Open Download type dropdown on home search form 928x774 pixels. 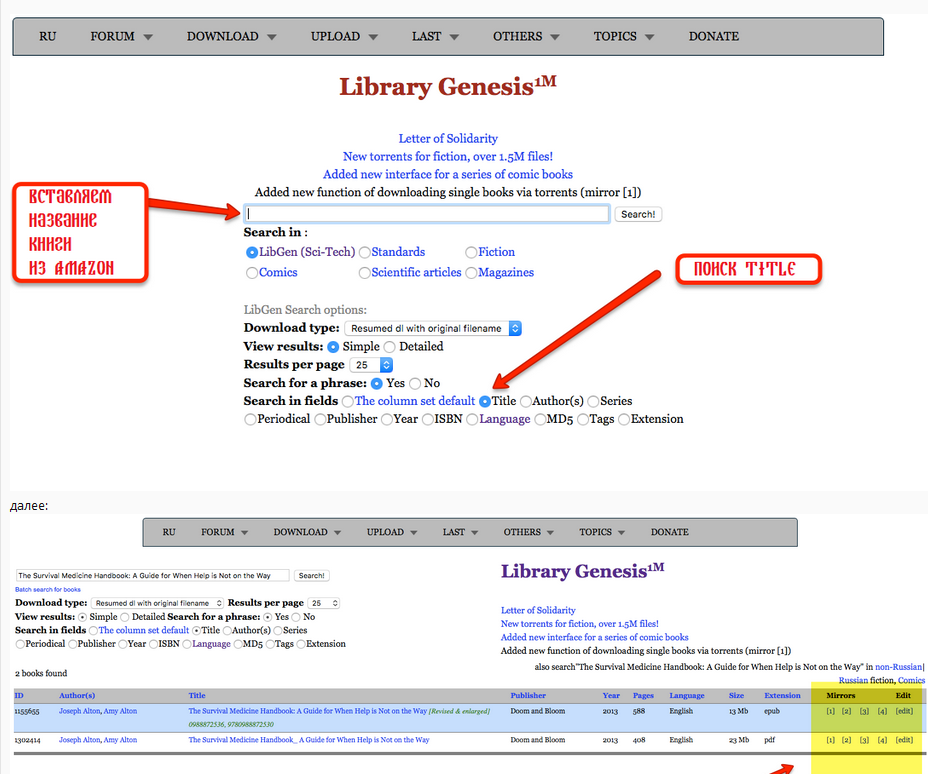[433, 328]
